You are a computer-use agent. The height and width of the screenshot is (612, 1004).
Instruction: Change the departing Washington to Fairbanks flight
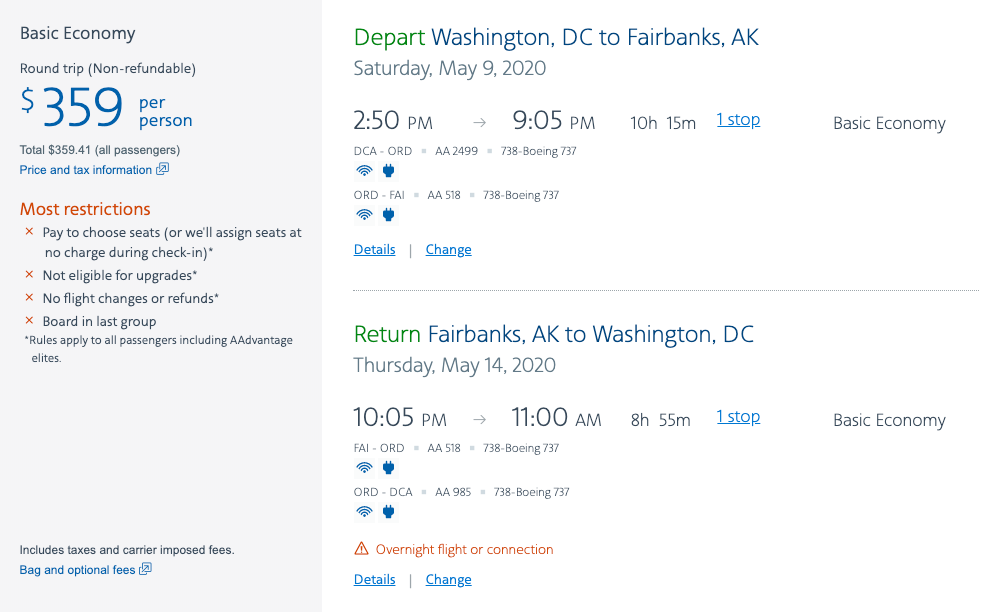point(448,250)
